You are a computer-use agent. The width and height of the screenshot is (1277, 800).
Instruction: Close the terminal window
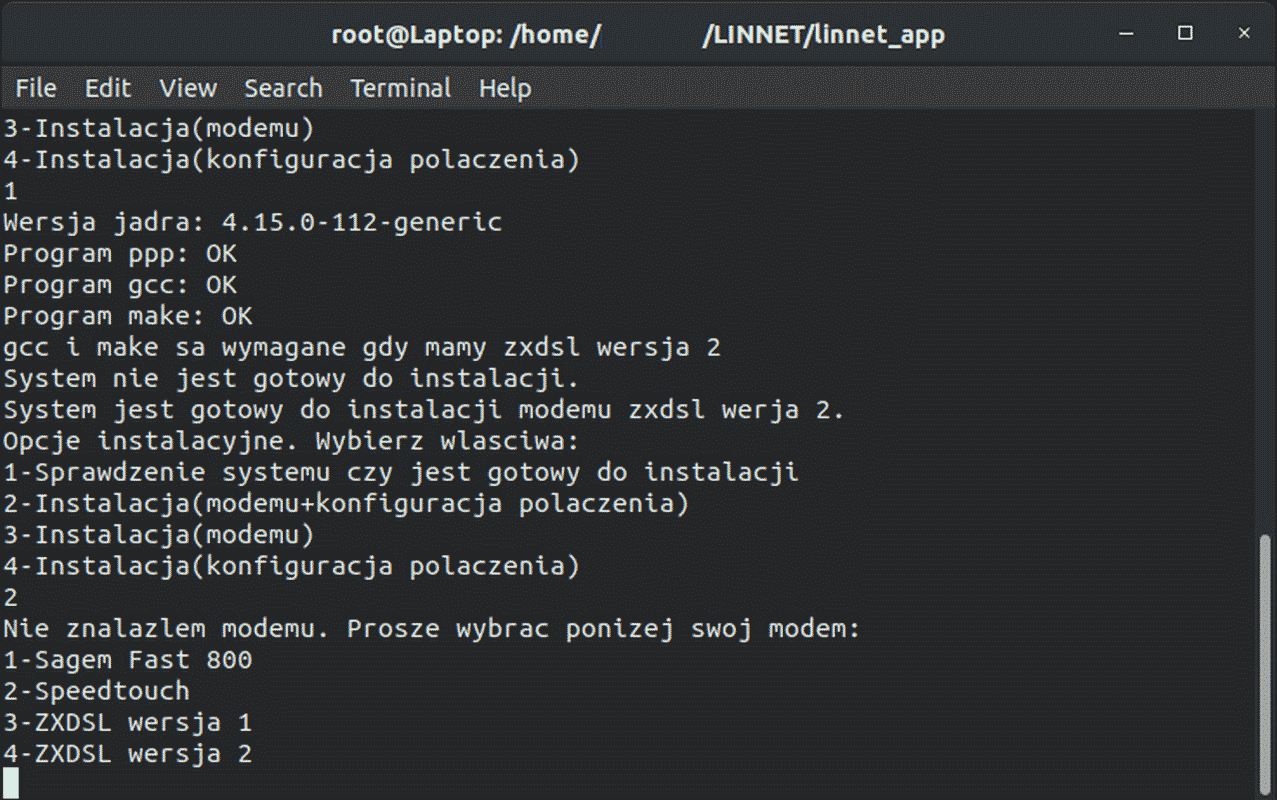click(x=1244, y=34)
